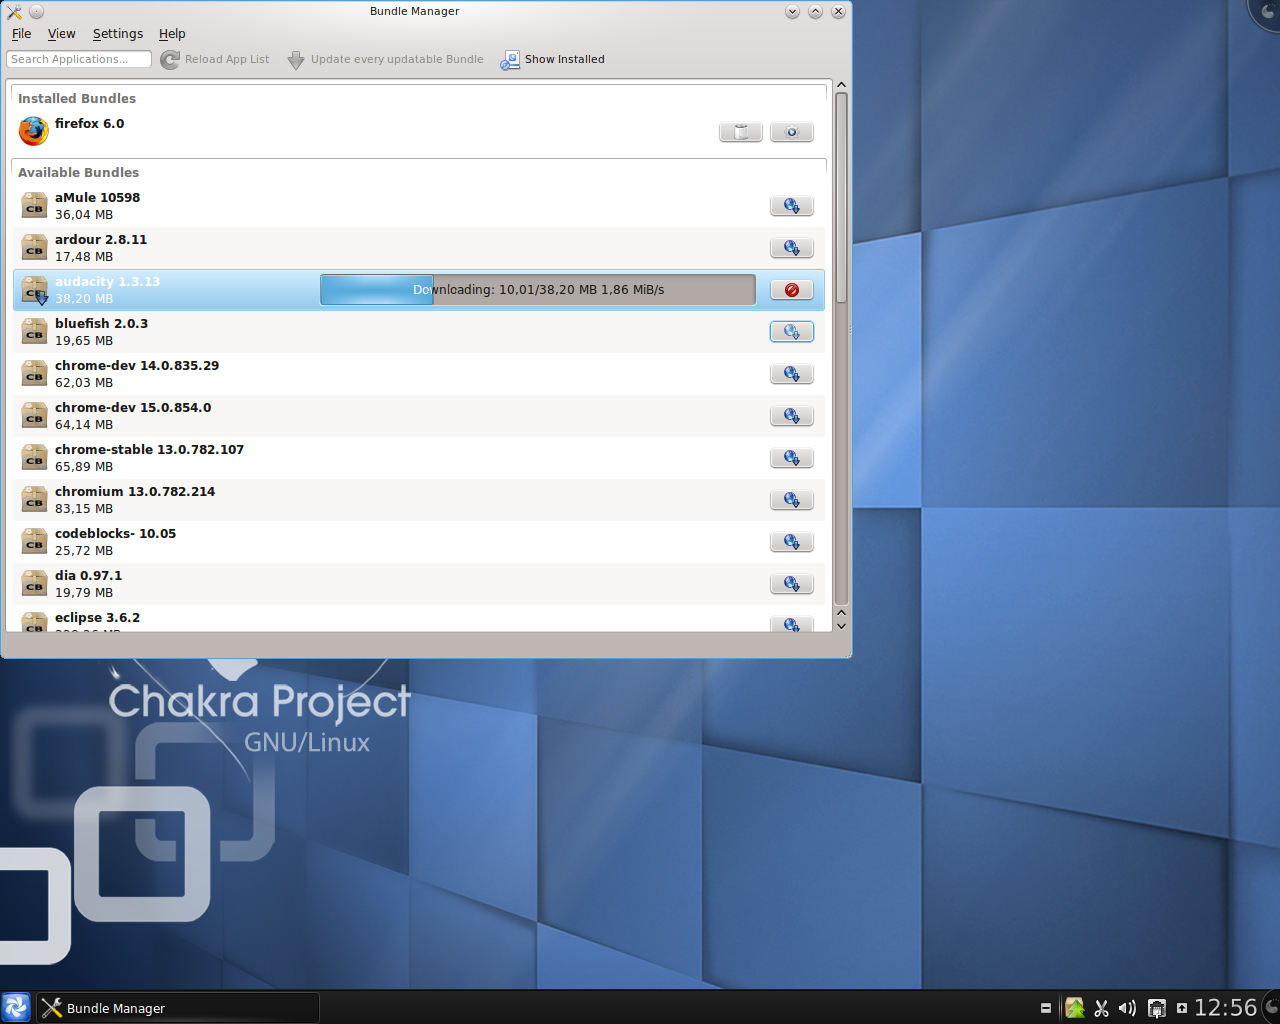Click the dia package box icon
The width and height of the screenshot is (1280, 1024).
[34, 584]
